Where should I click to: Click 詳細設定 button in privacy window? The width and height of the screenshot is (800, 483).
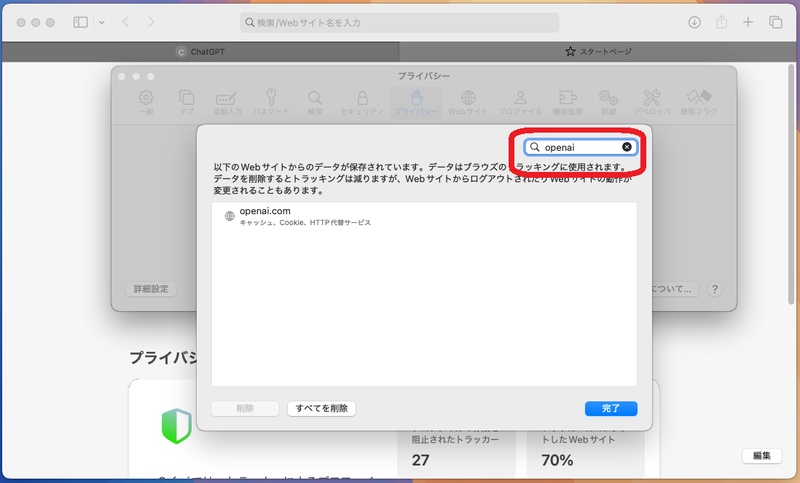pyautogui.click(x=151, y=289)
